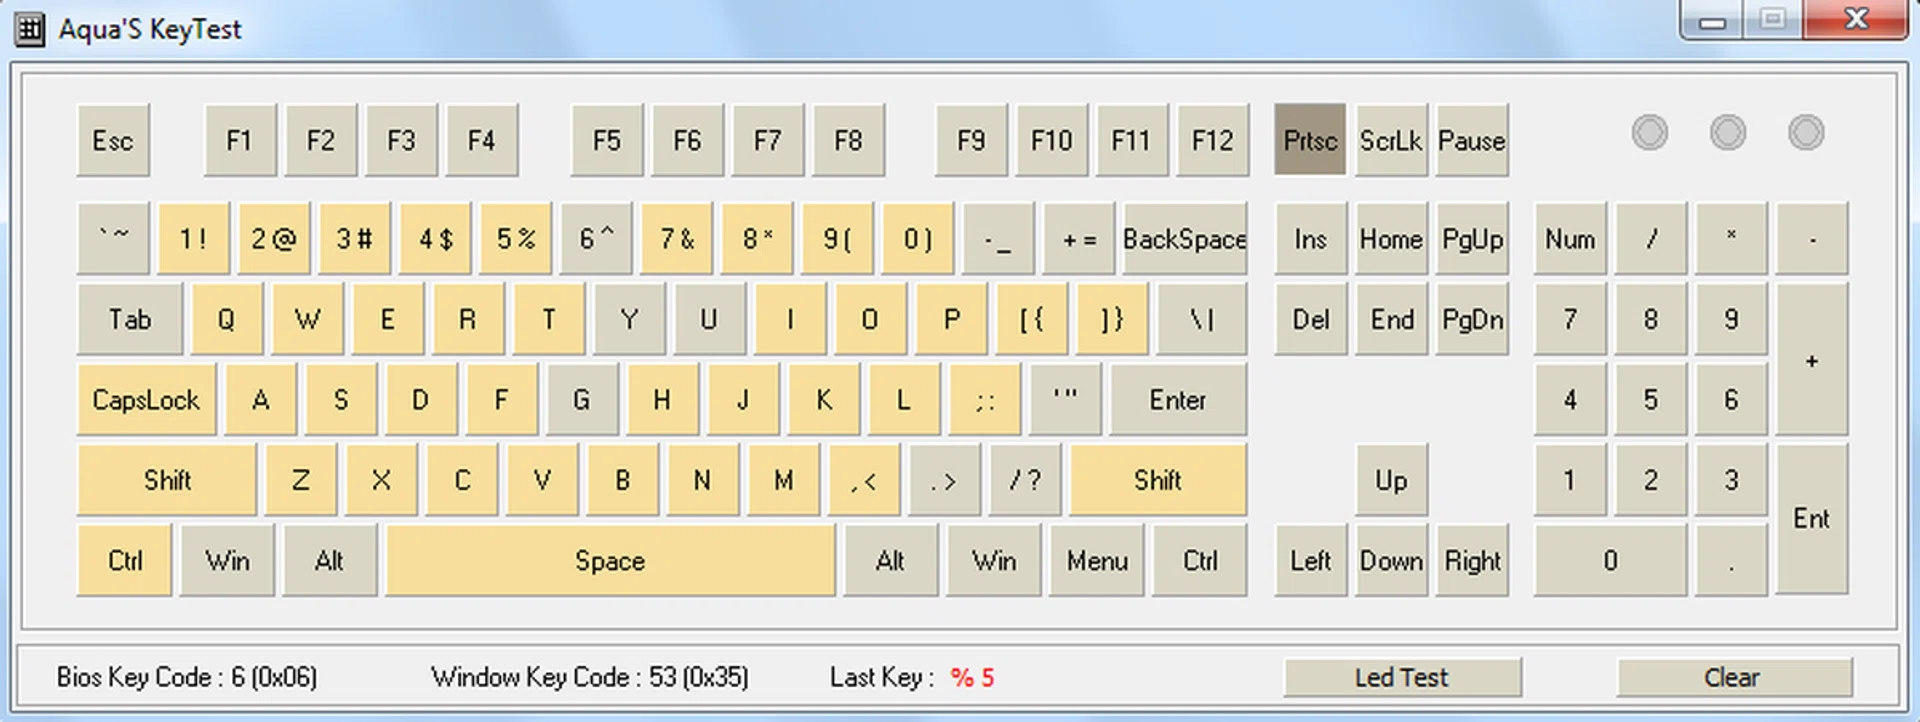Click the Aqua'S KeyTest title bar icon

pyautogui.click(x=30, y=29)
